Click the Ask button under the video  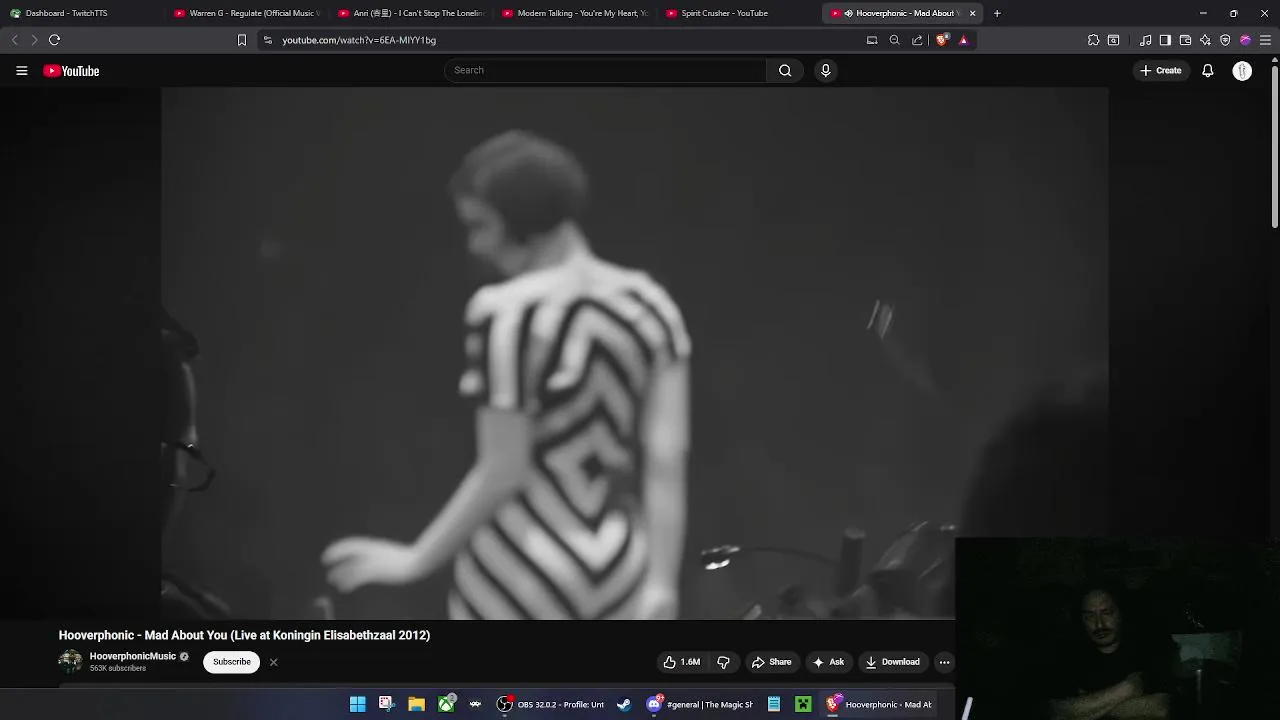[828, 662]
